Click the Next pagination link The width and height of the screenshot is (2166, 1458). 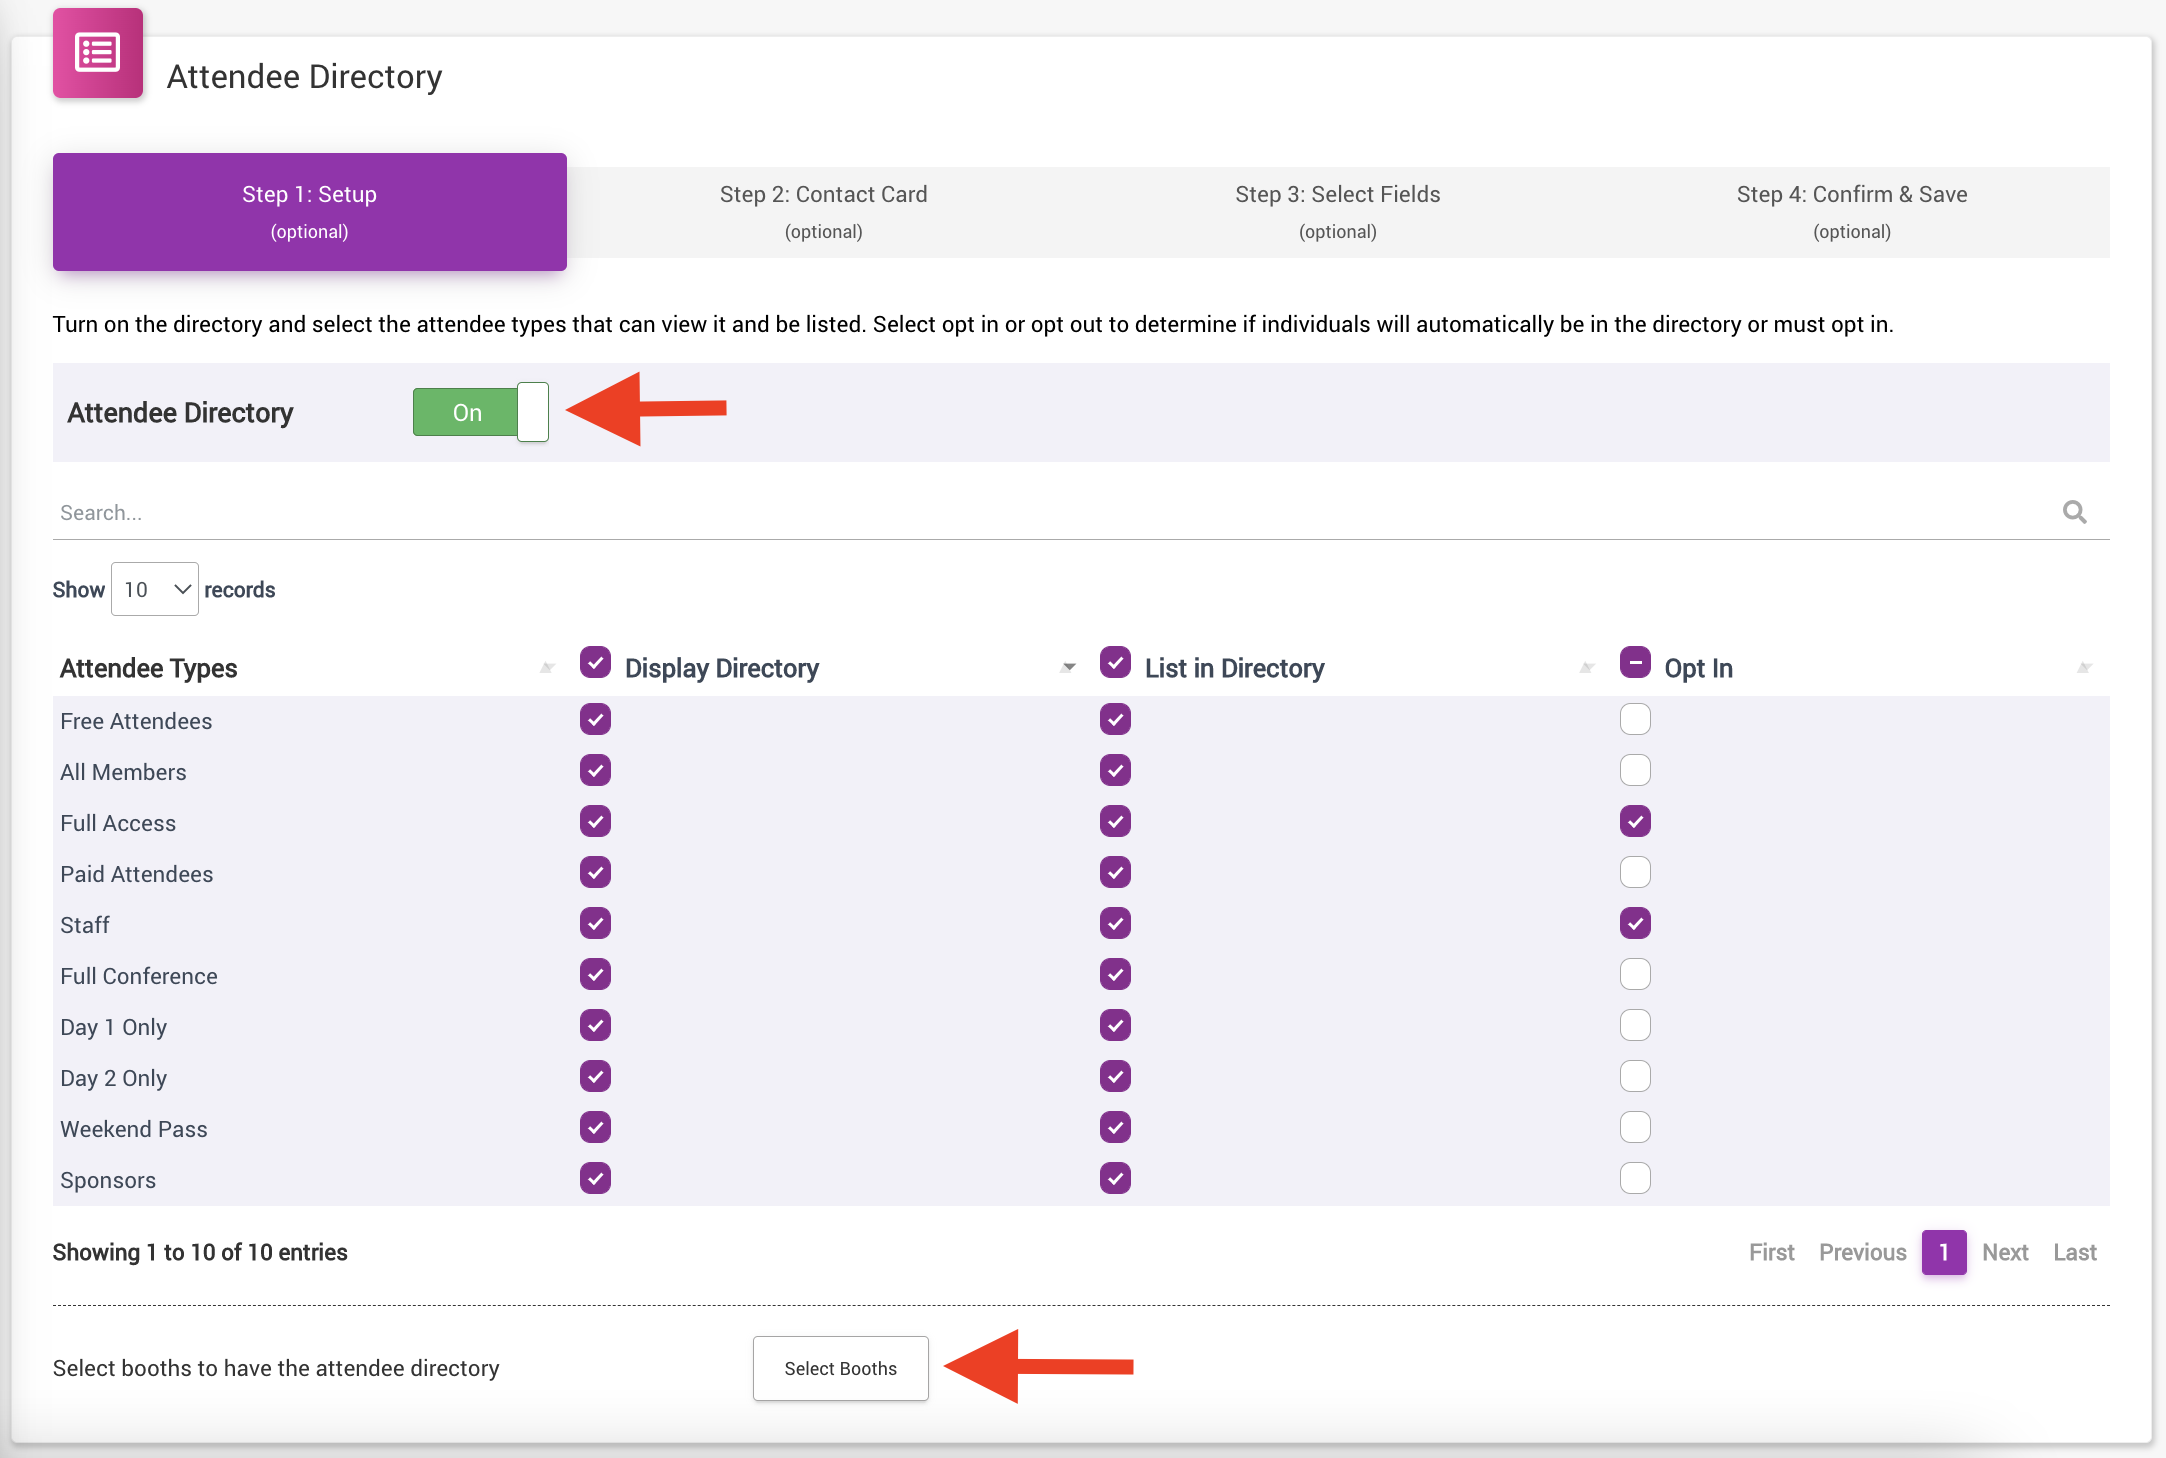(2004, 1252)
